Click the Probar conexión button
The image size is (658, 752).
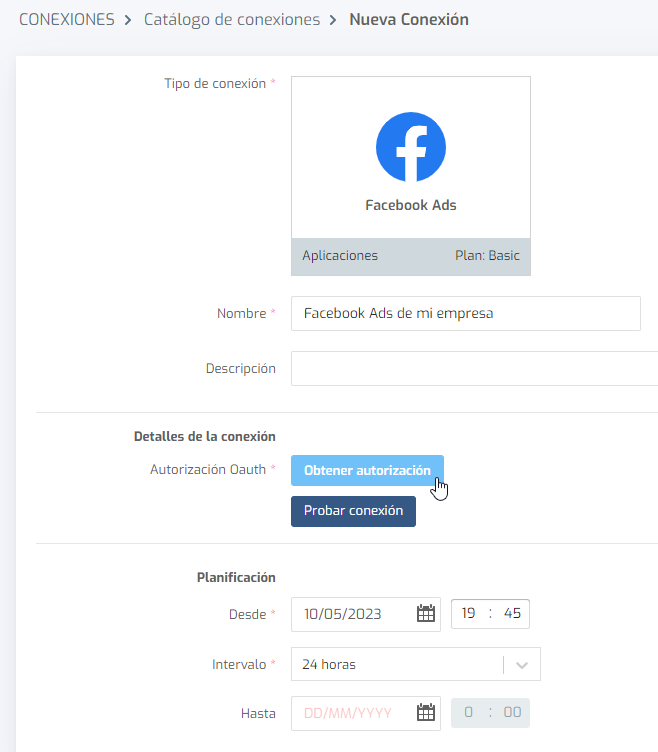pos(353,511)
